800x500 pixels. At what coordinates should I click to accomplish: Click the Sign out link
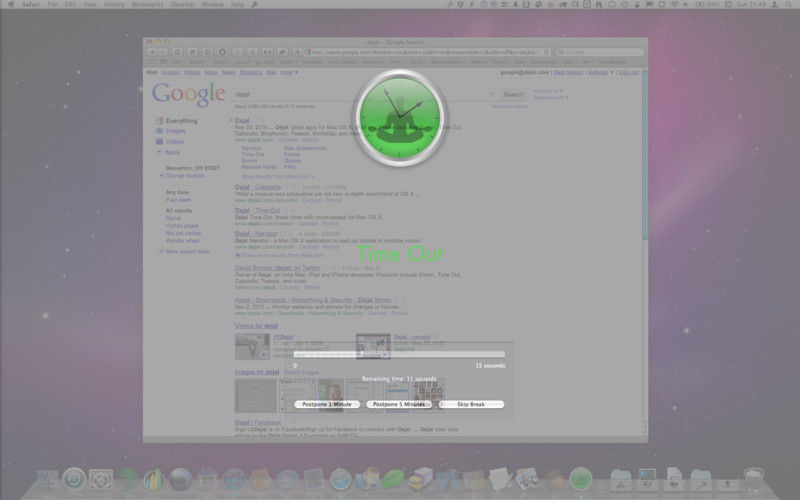(629, 72)
